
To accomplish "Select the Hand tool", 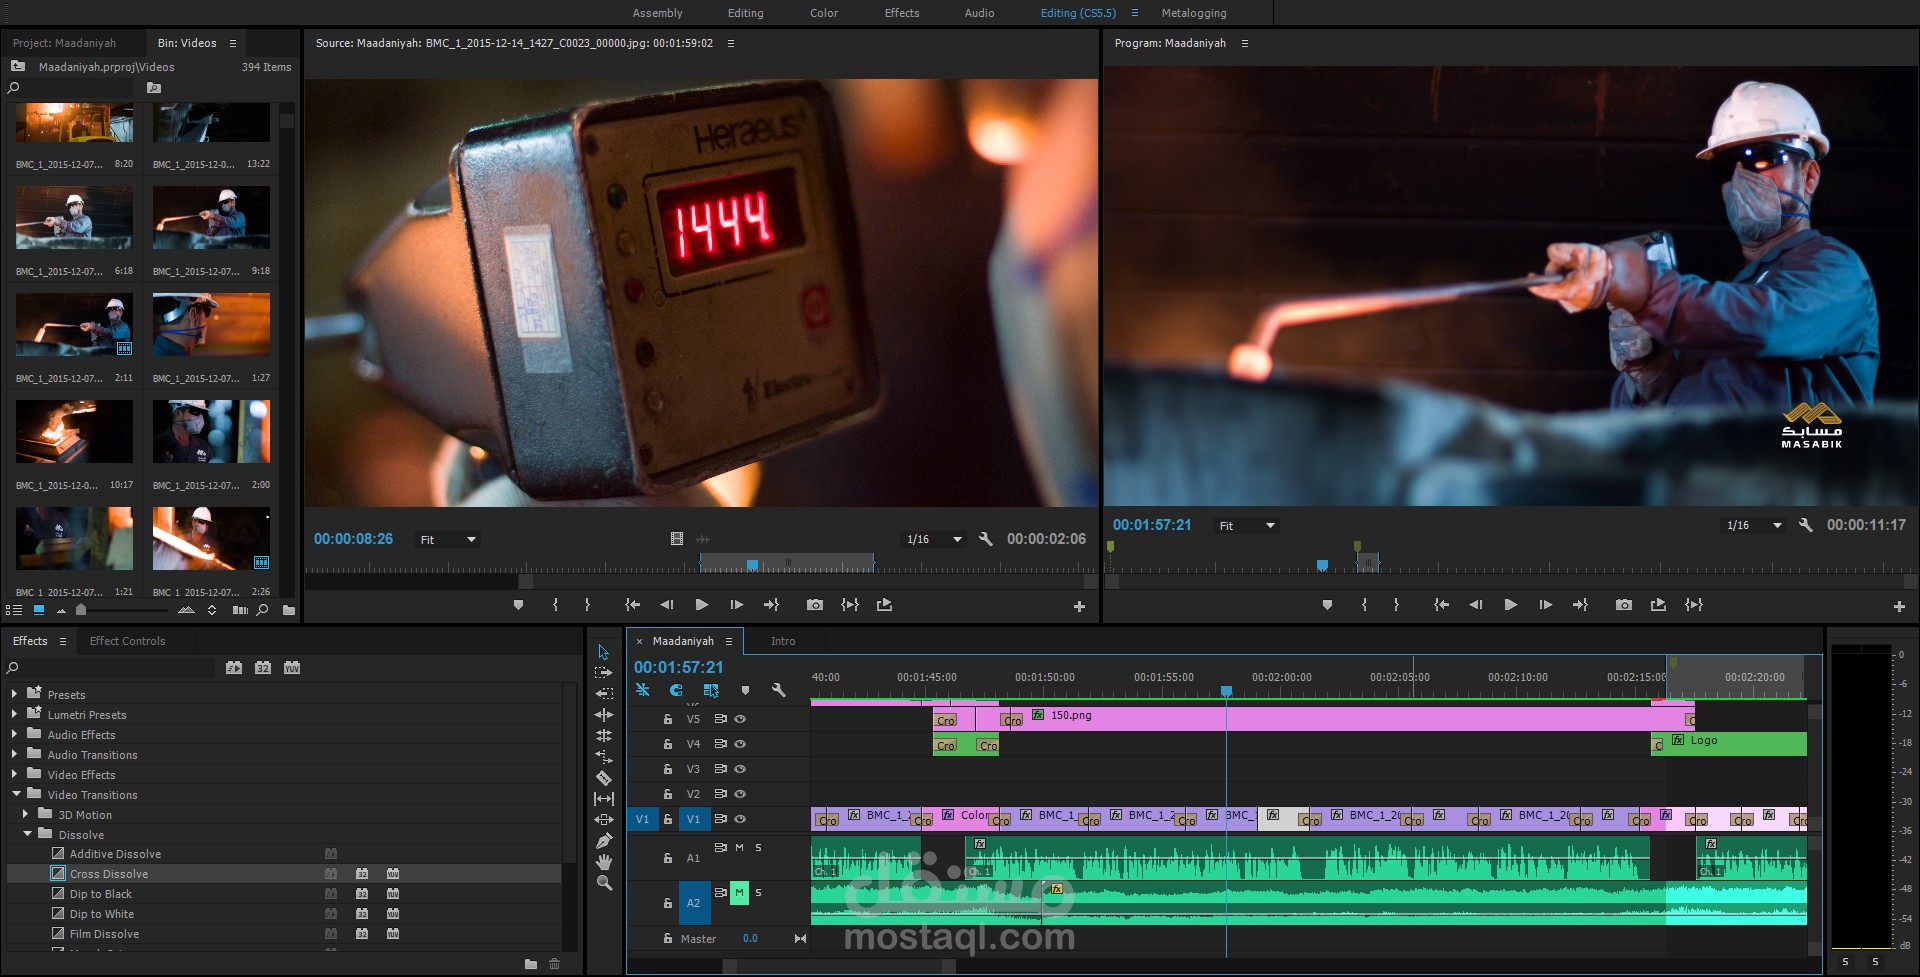I will point(604,862).
